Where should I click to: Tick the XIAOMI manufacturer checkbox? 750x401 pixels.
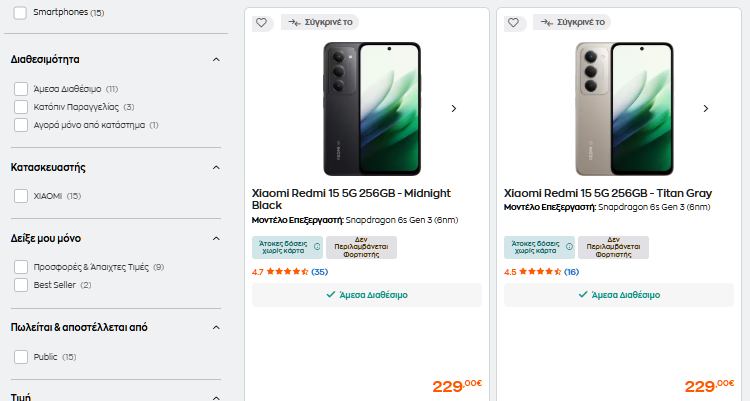coord(21,196)
